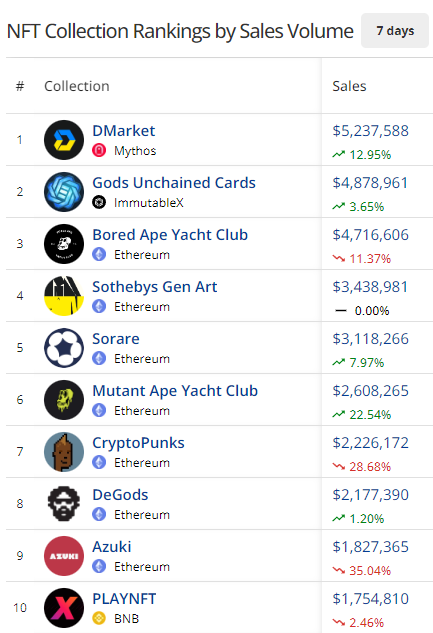
Task: Click the CryptoPunks avatar icon
Action: pos(64,452)
